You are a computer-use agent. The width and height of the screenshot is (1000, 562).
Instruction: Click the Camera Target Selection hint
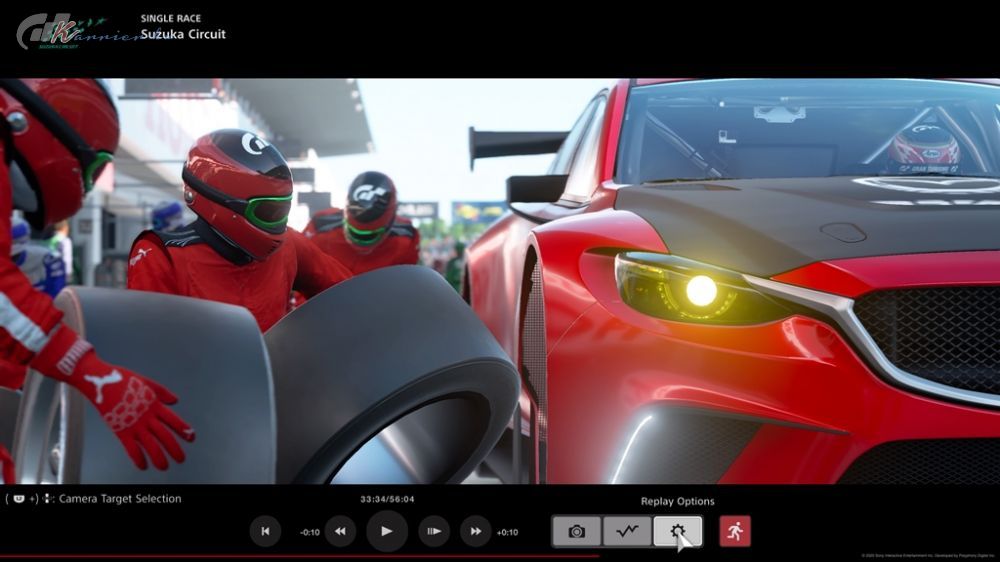click(93, 499)
